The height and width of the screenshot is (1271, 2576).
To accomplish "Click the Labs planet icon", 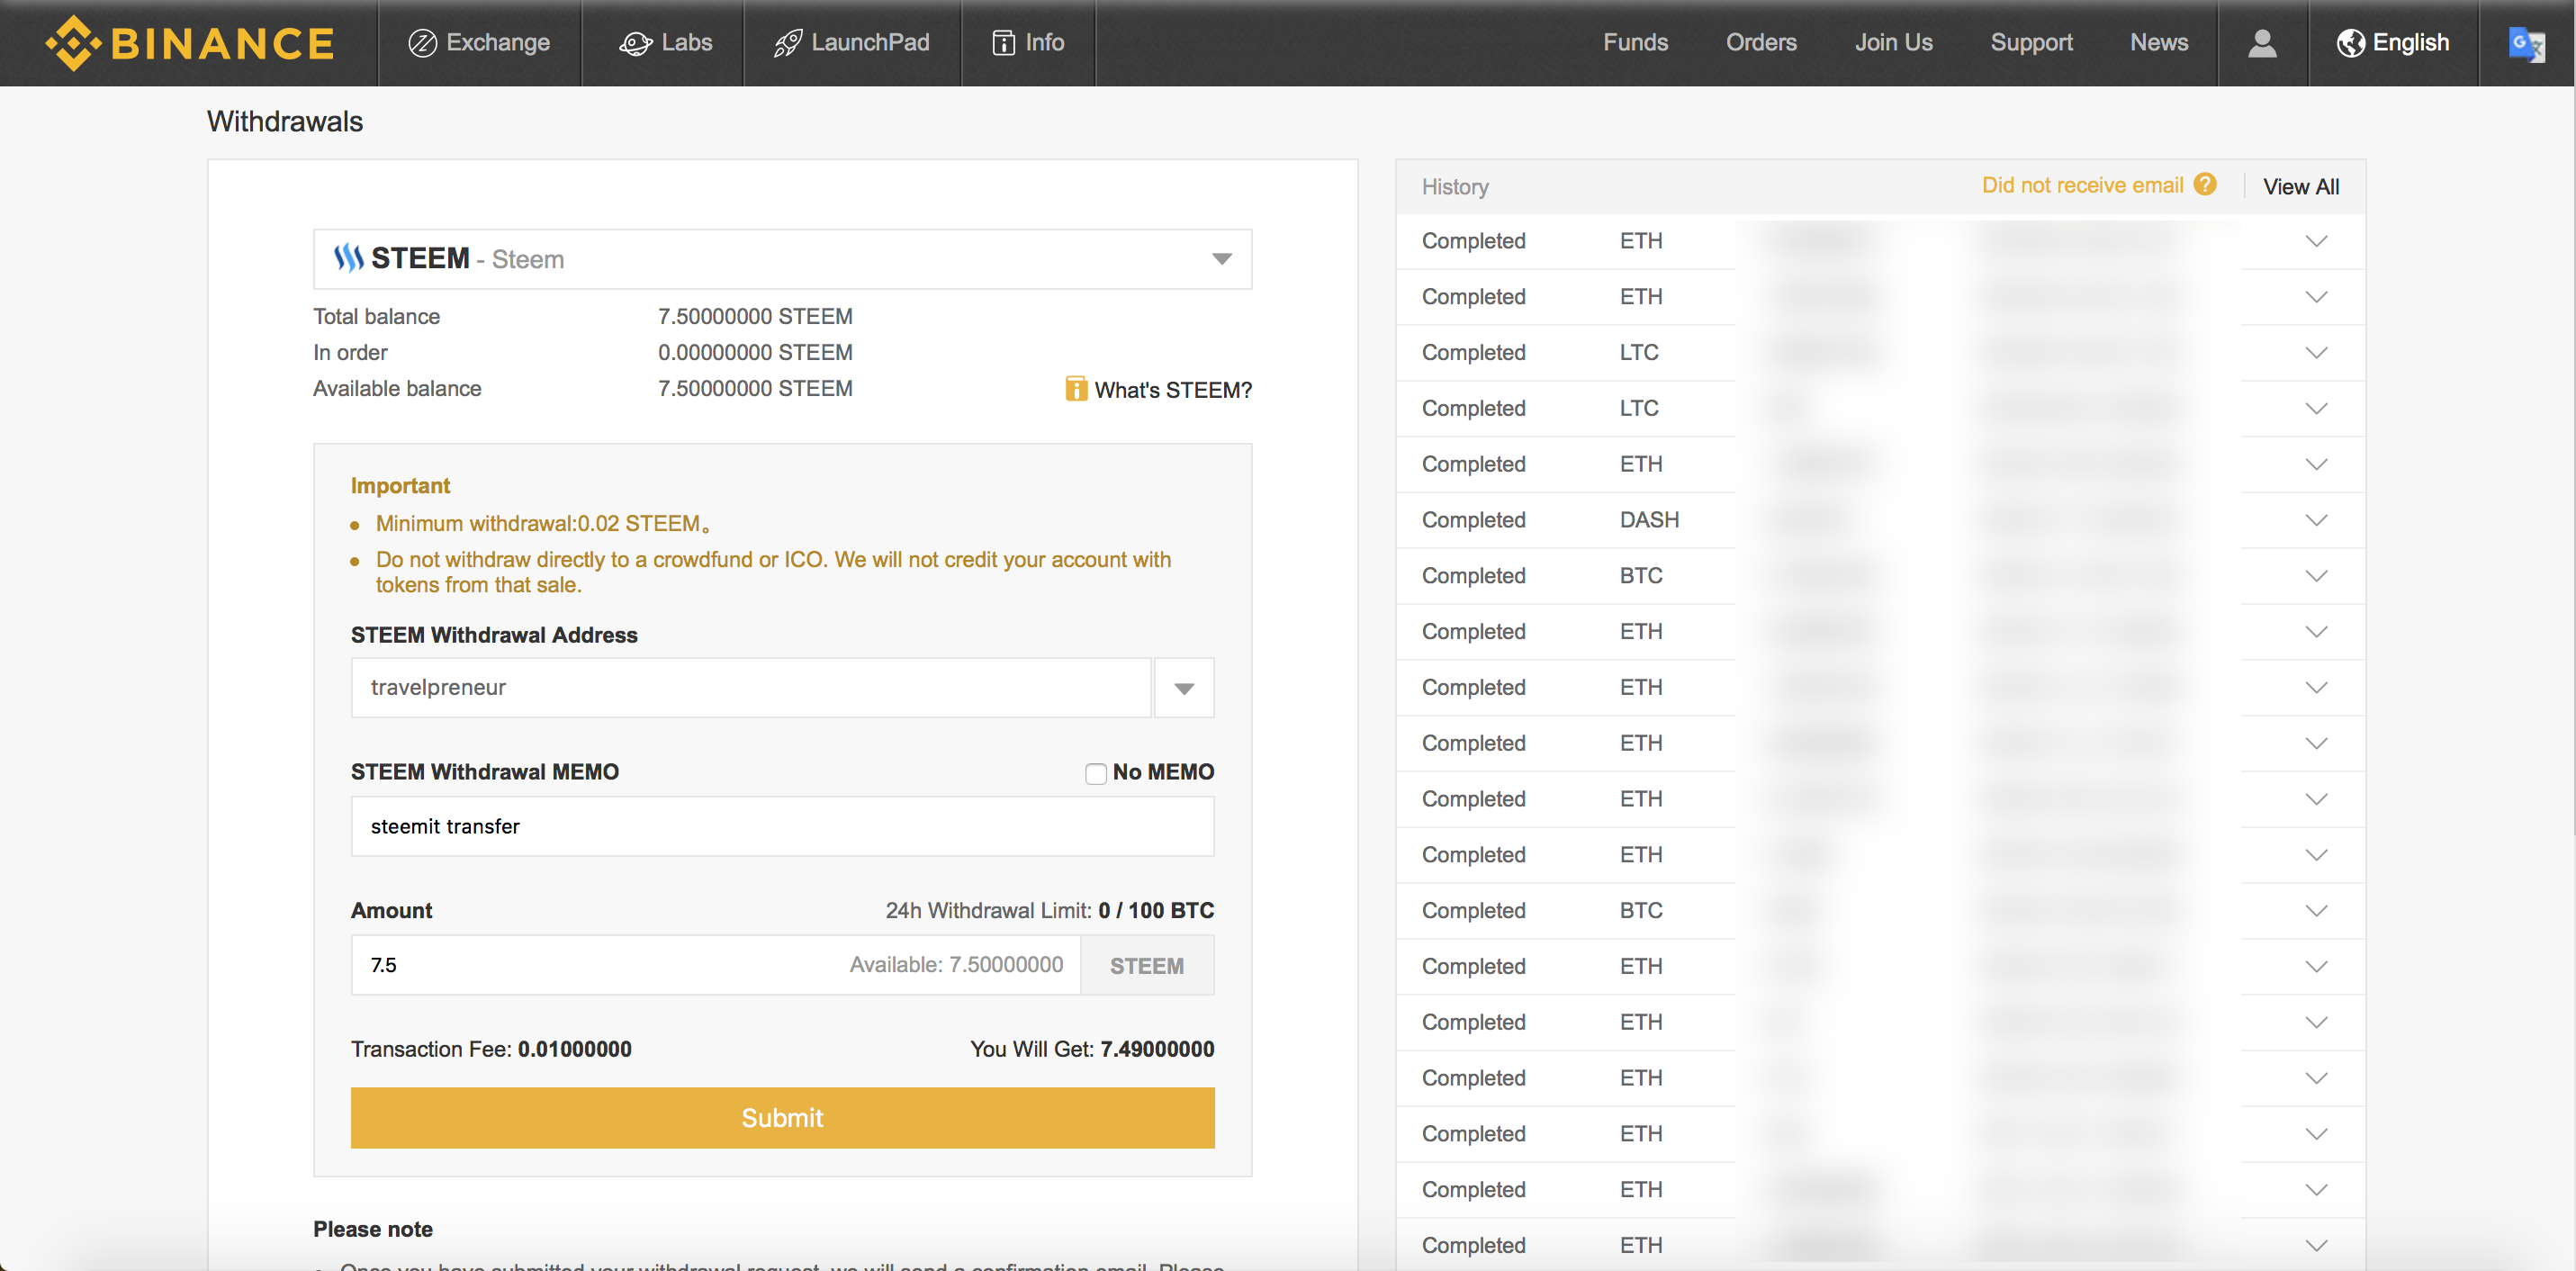I will tap(635, 43).
